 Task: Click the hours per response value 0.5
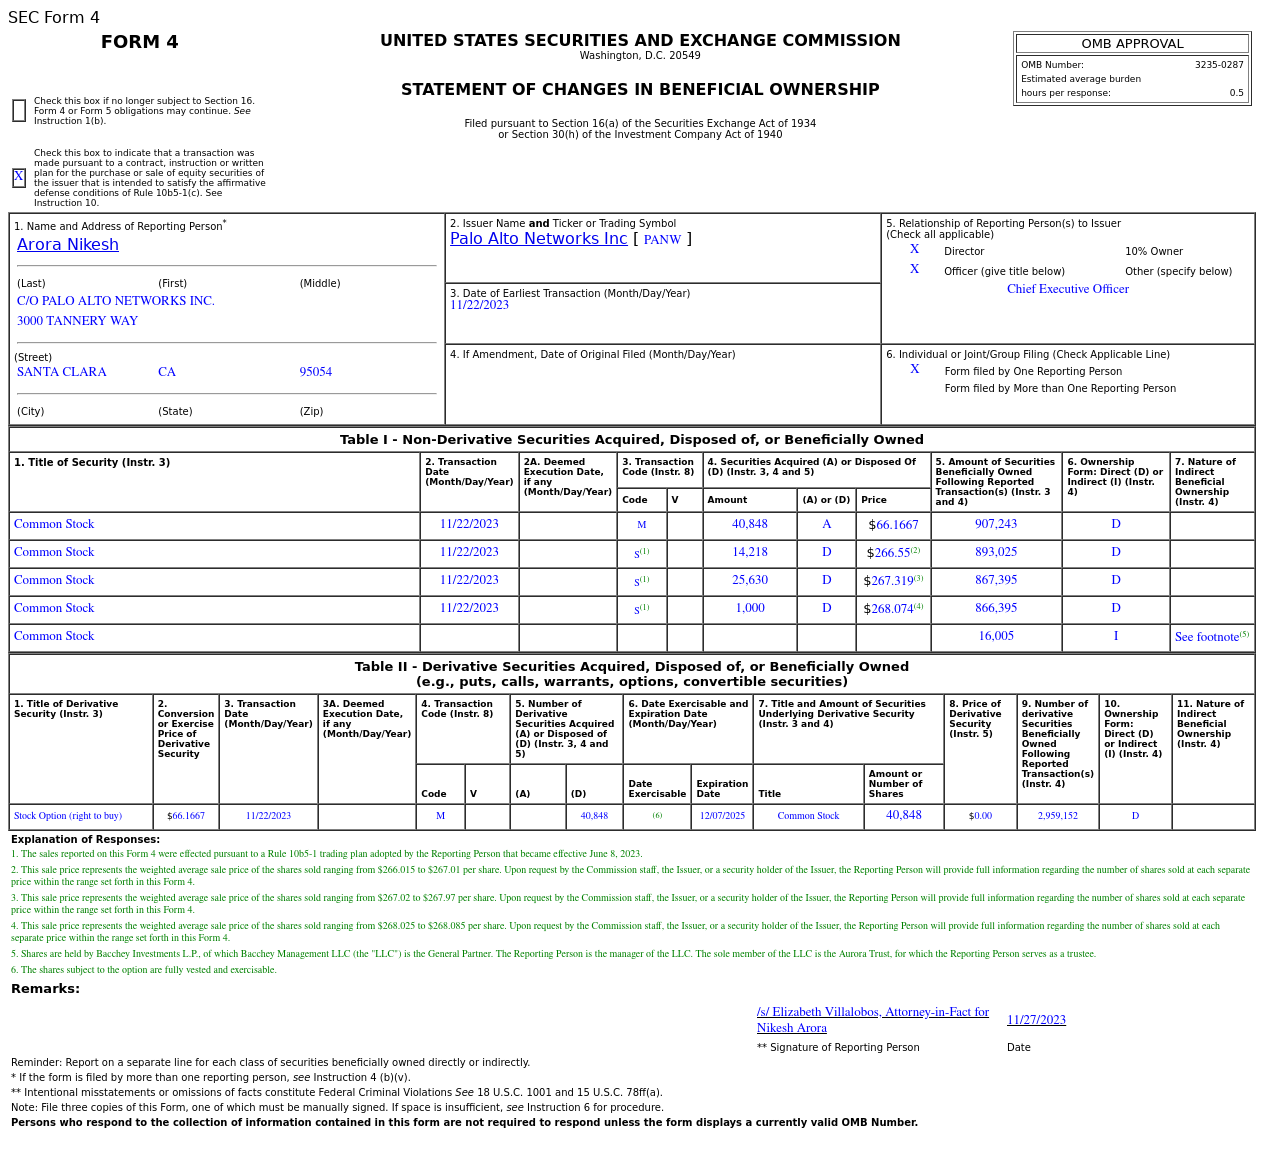1237,93
